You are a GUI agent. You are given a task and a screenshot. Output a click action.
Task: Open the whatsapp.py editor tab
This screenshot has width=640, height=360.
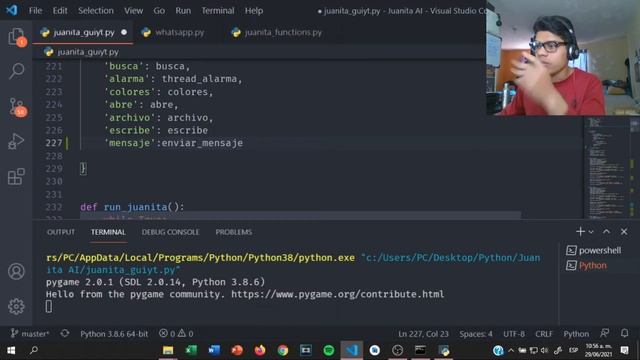173,32
